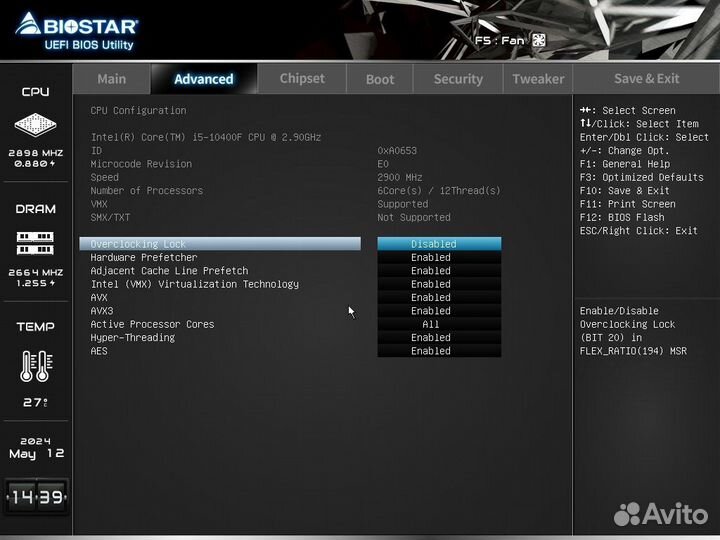720x540 pixels.
Task: Click the F1: General Help hint
Action: [624, 164]
